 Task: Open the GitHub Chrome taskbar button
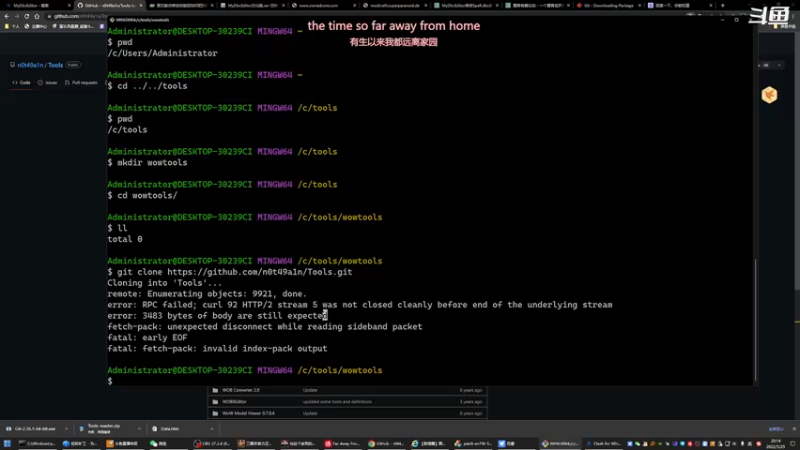tap(386, 444)
